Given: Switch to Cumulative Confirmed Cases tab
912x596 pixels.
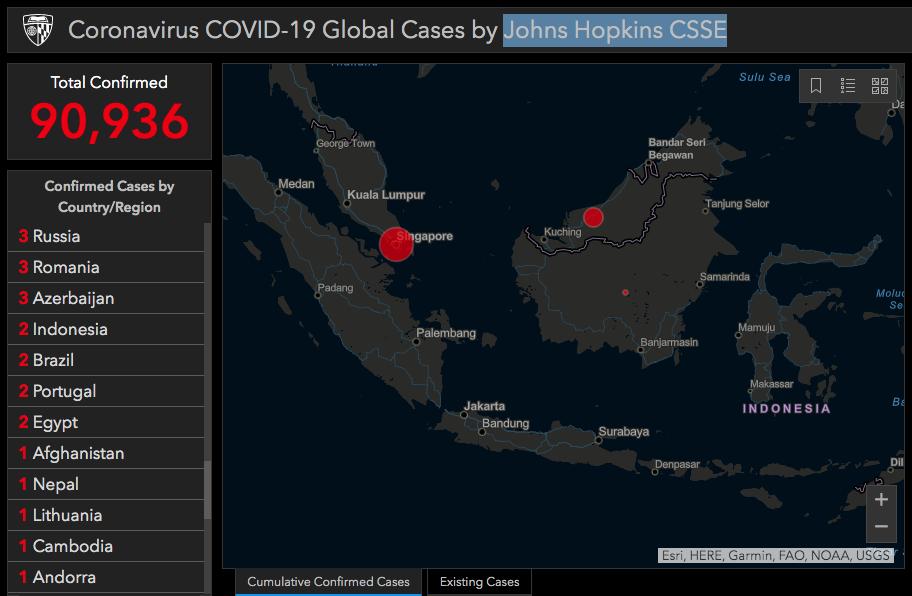Looking at the screenshot, I should [328, 582].
